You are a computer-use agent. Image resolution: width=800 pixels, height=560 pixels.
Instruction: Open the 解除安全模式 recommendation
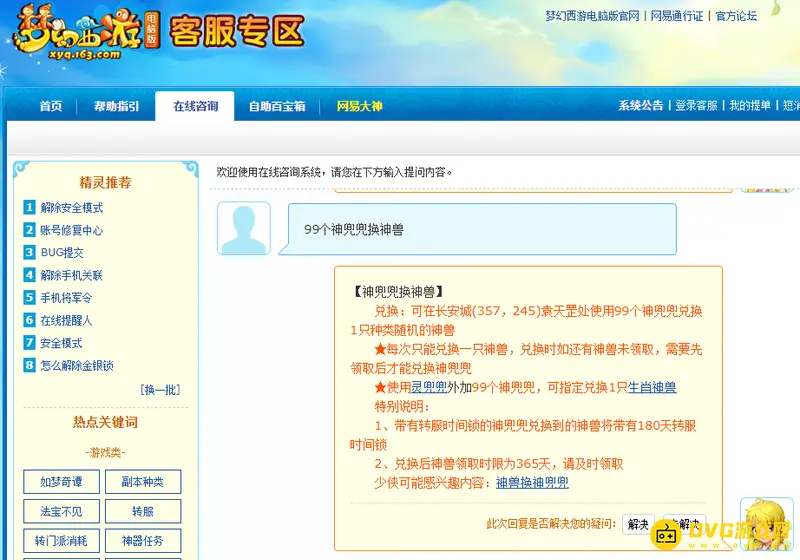point(72,208)
